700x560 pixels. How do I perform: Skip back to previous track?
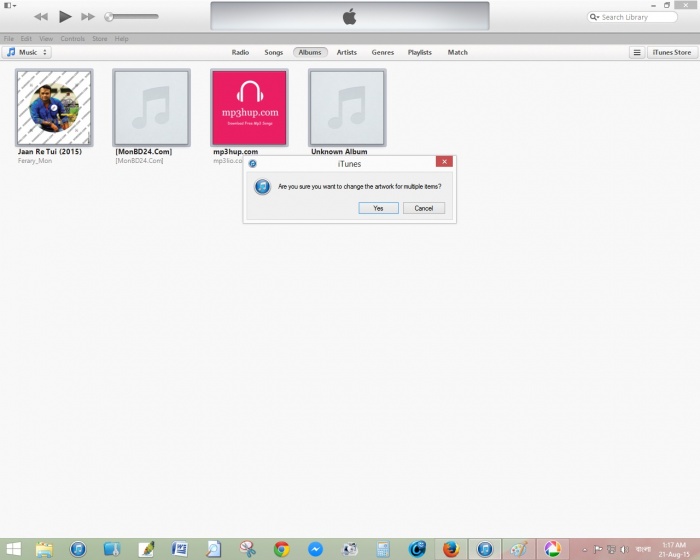(x=41, y=17)
